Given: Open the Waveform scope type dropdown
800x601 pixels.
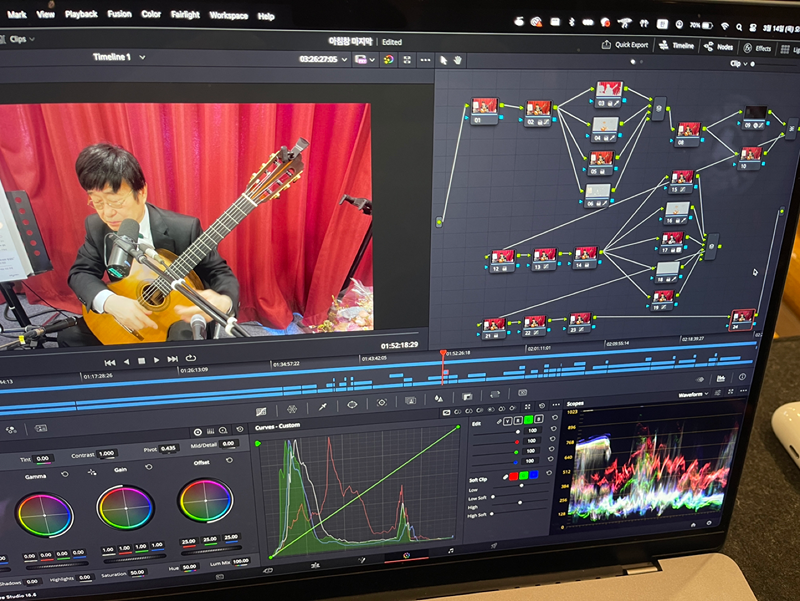Looking at the screenshot, I should pyautogui.click(x=693, y=394).
